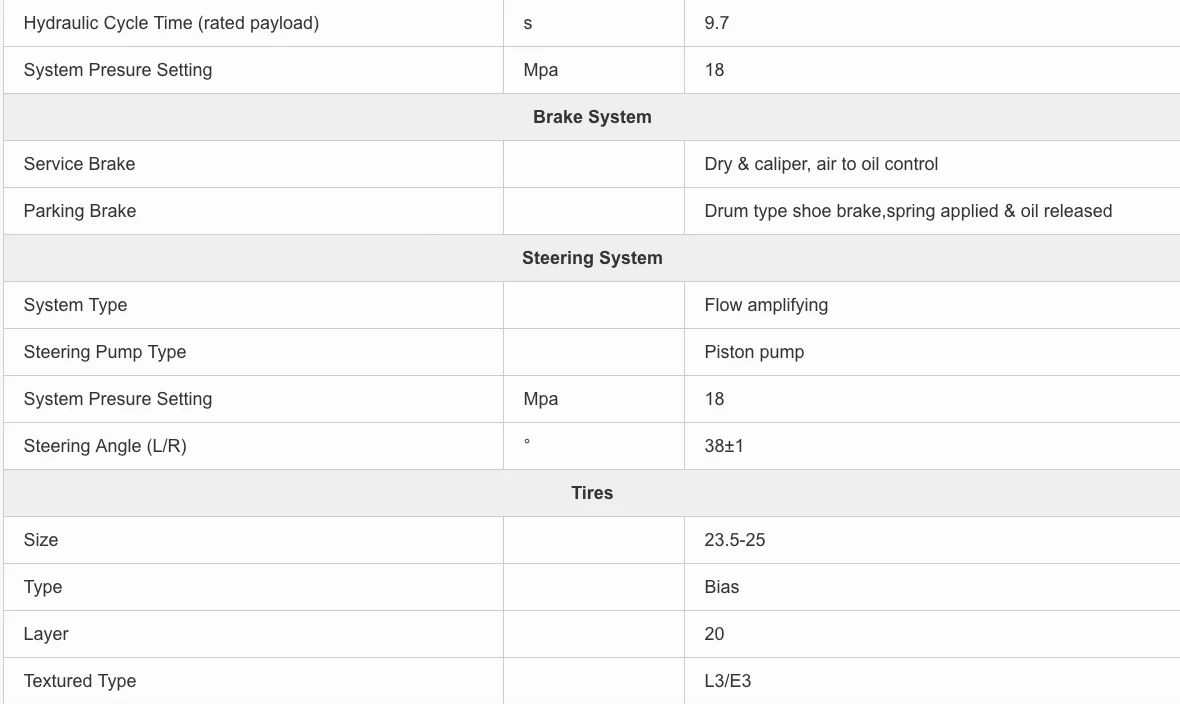Click the Layer row value 20
1180x704 pixels.
(714, 634)
